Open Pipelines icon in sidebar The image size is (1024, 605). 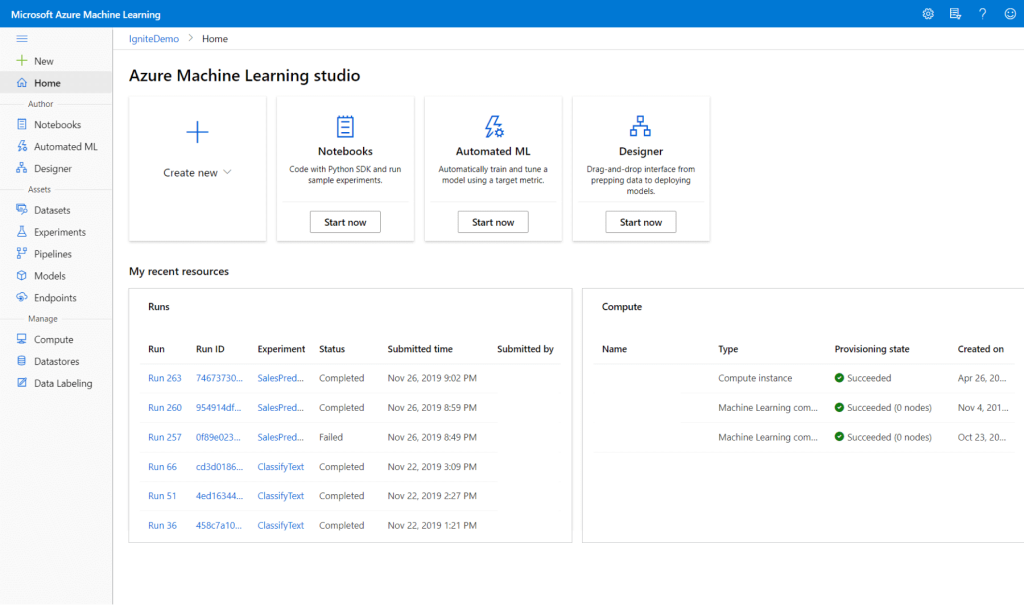point(22,253)
